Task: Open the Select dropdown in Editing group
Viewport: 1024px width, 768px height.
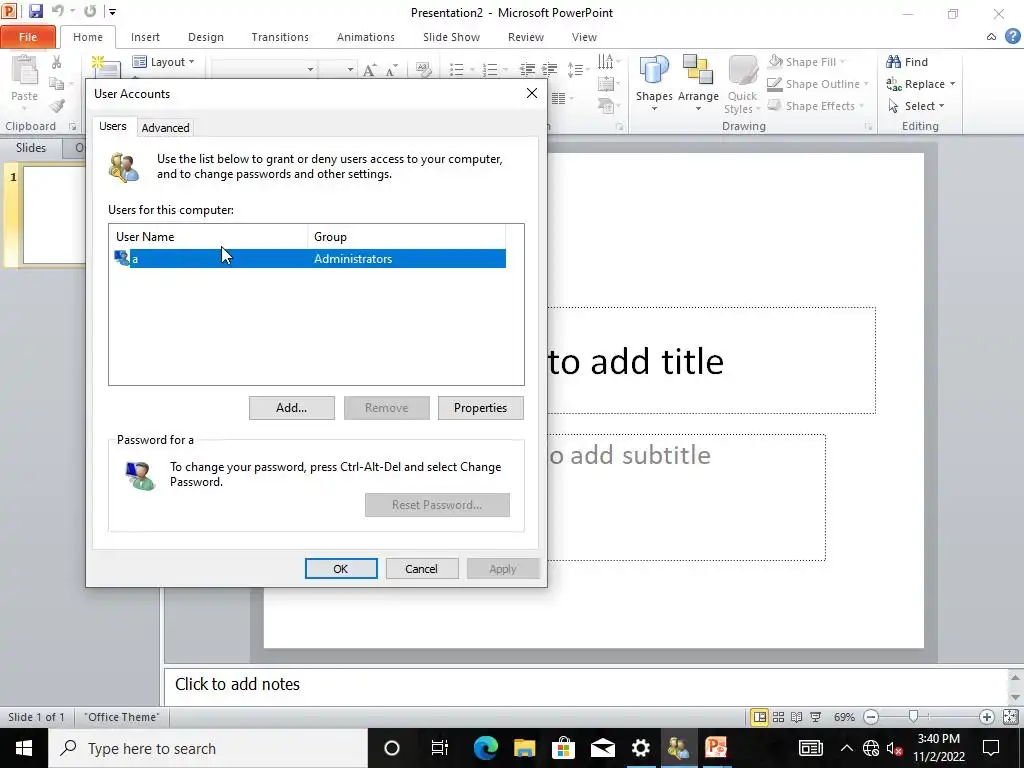Action: 917,106
